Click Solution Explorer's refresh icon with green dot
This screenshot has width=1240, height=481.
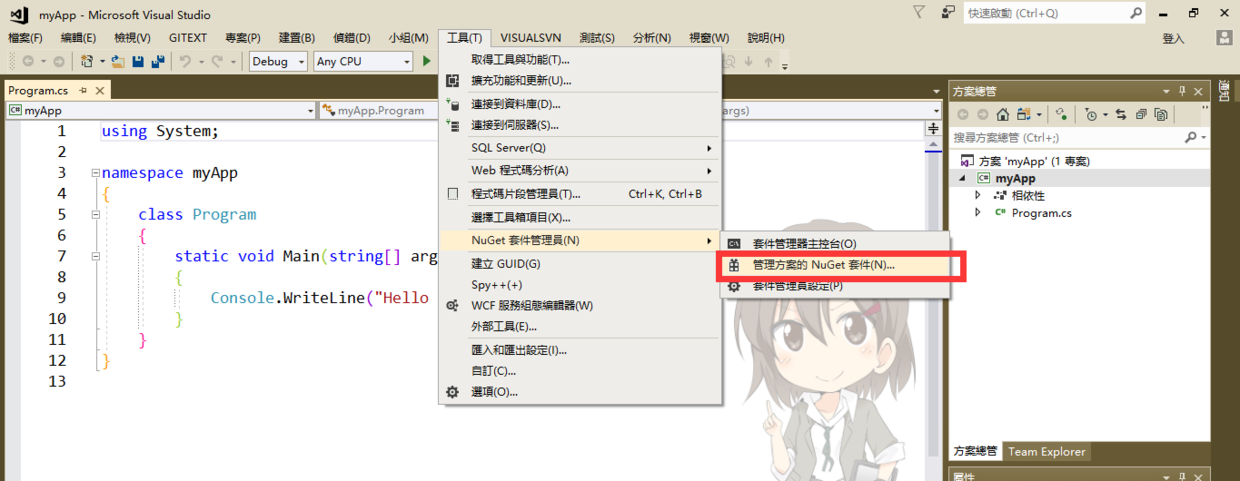[x=1061, y=115]
